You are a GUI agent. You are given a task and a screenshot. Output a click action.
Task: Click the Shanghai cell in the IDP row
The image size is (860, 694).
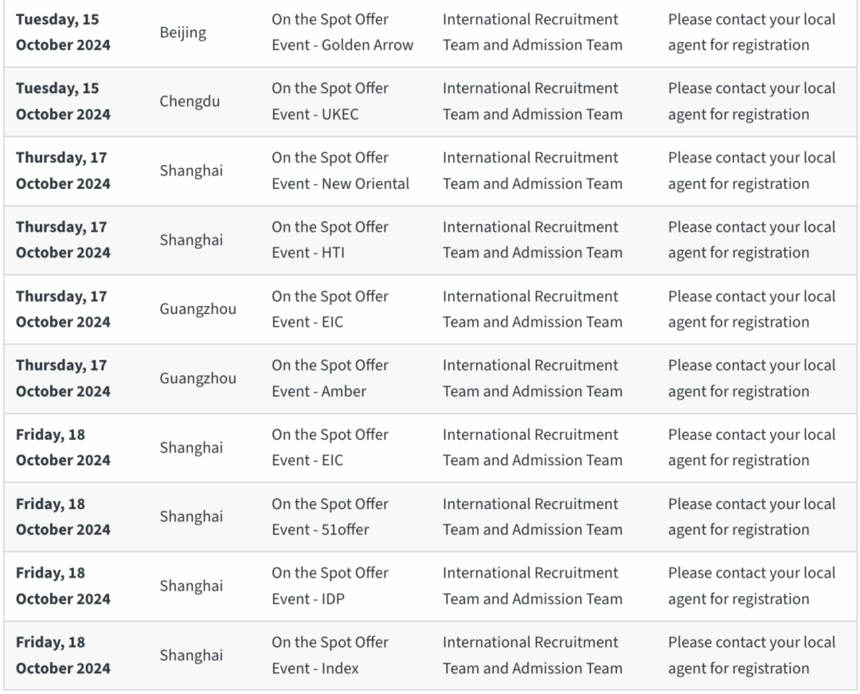191,586
